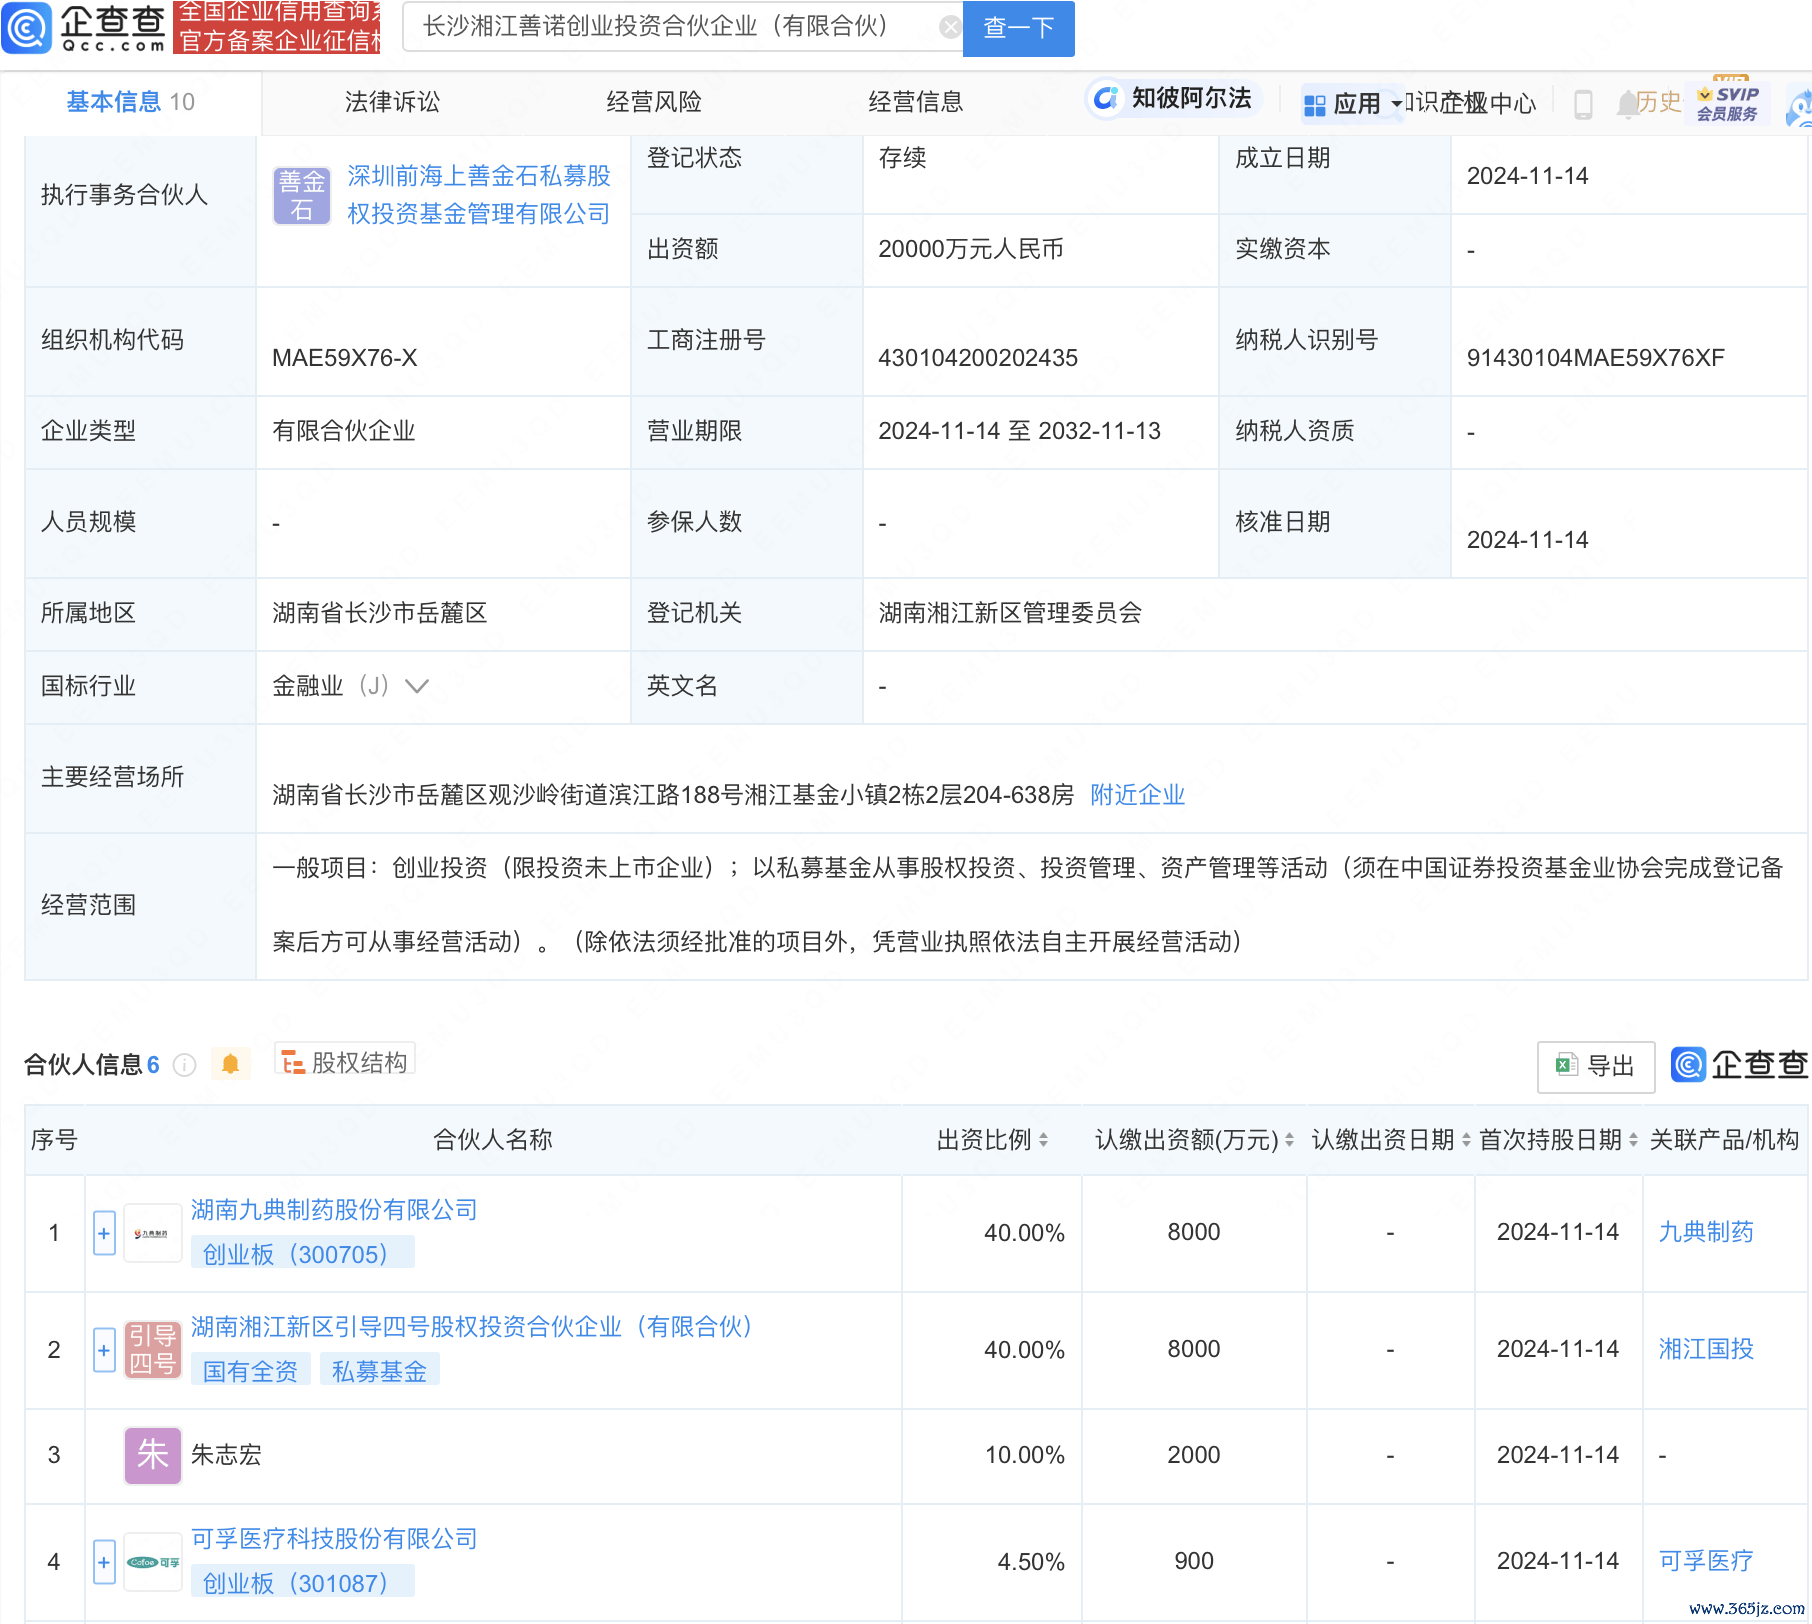Screen dimensions: 1812x1624
Task: Open 可孚医疗科技股份有限公司 link
Action: click(334, 1539)
